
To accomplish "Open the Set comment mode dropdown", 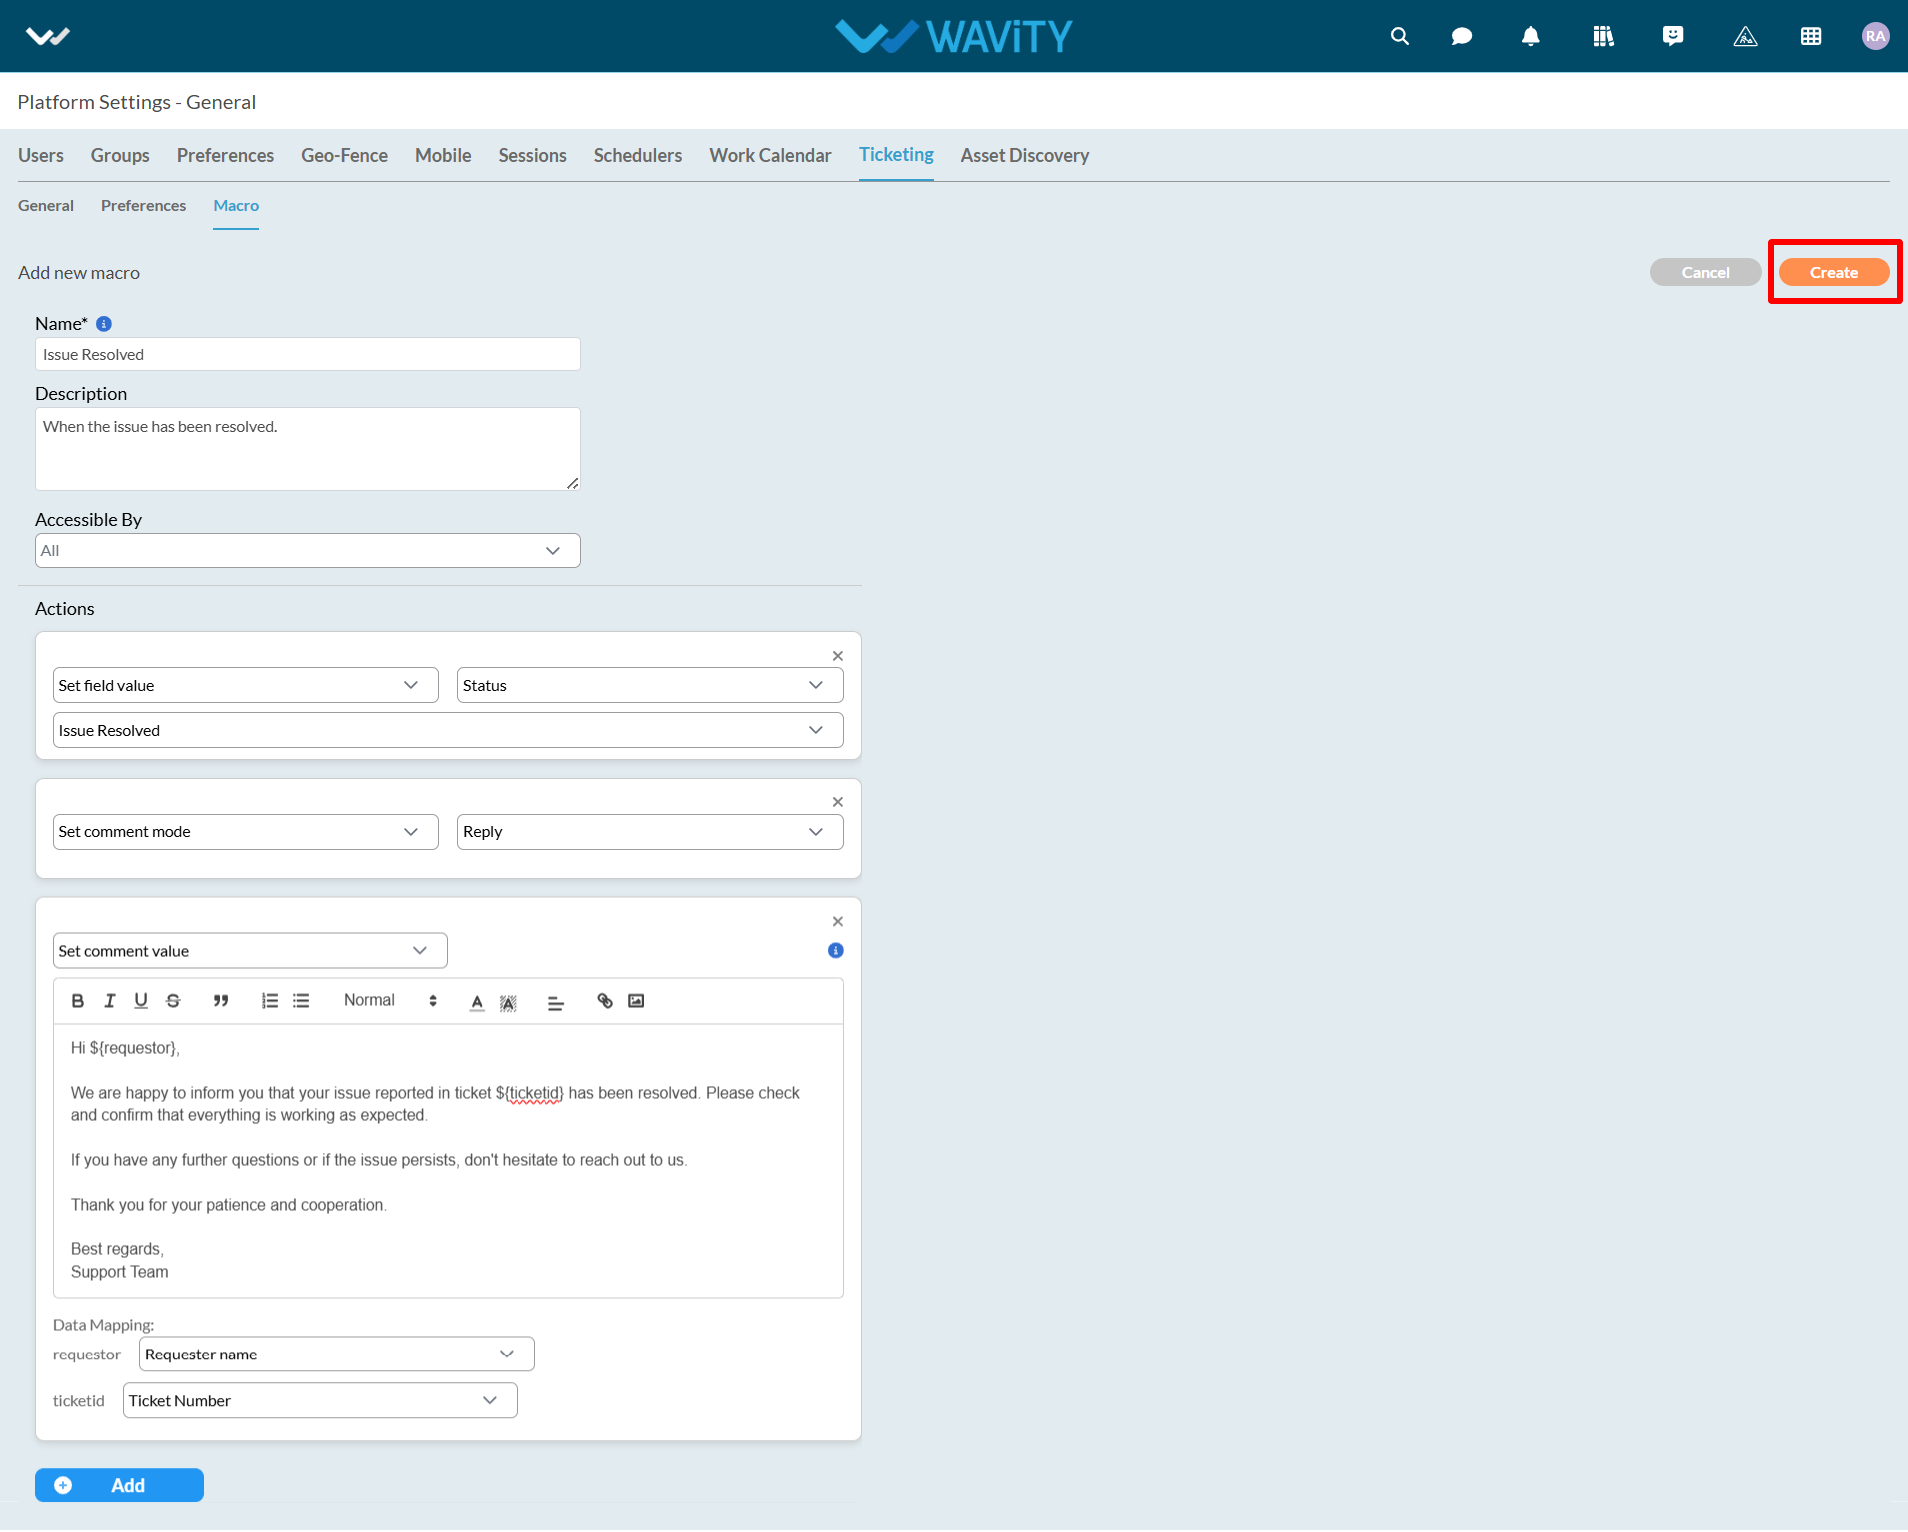I will (x=246, y=832).
